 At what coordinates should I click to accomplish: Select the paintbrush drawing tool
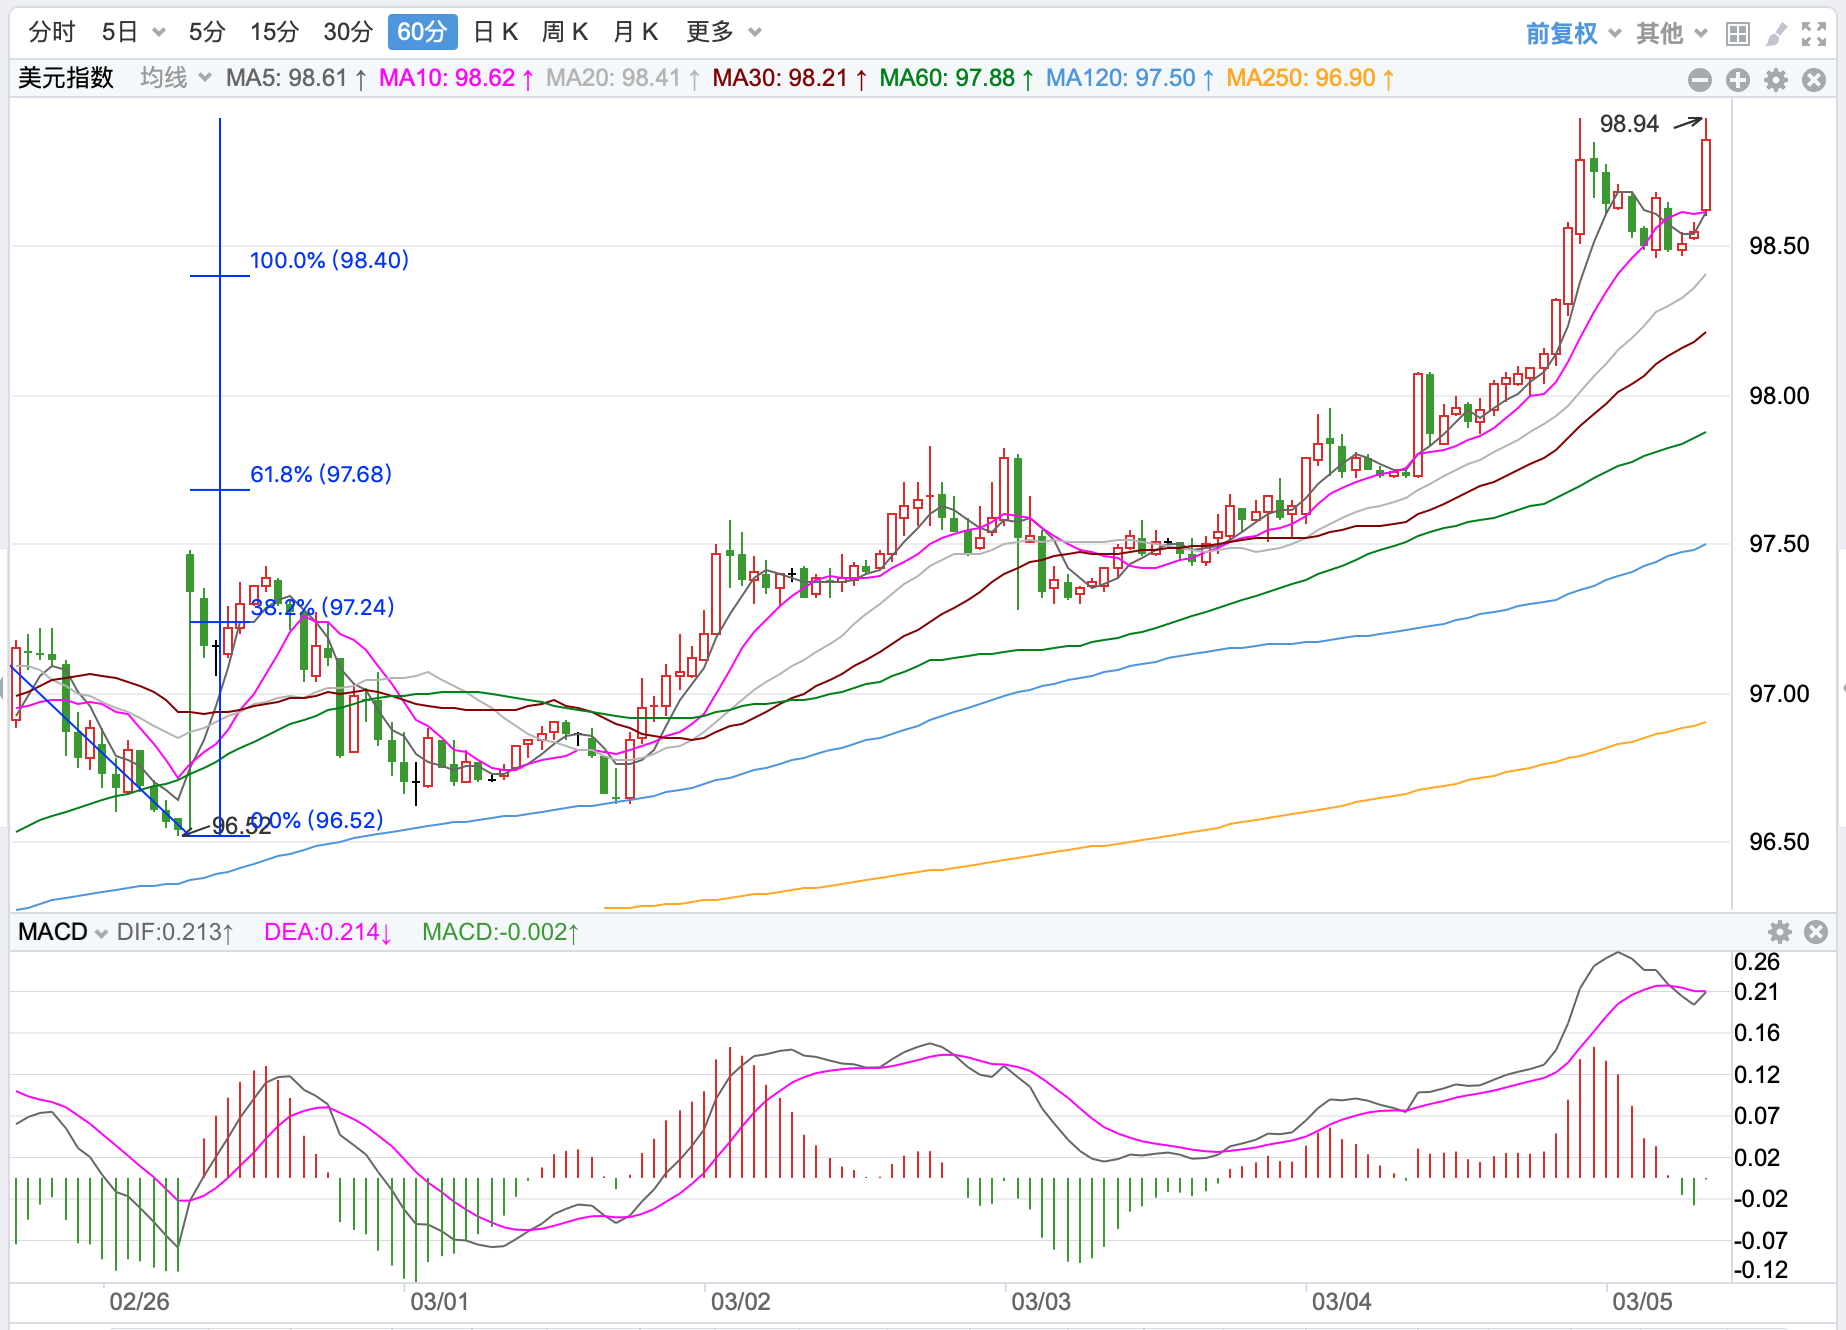coord(1776,34)
